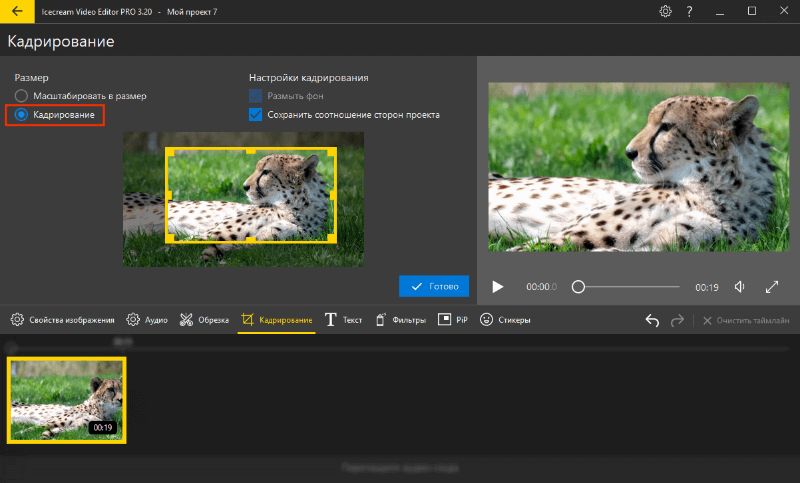Open the 'Текст' tool
Image resolution: width=800 pixels, height=483 pixels.
tap(343, 320)
